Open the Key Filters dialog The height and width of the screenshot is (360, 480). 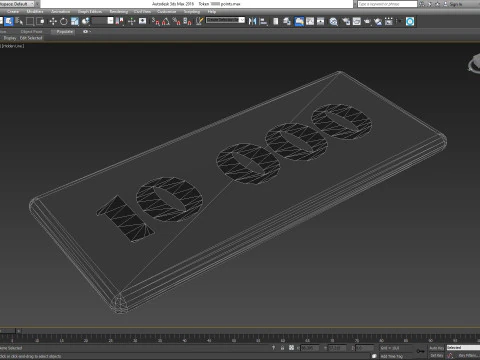click(468, 356)
